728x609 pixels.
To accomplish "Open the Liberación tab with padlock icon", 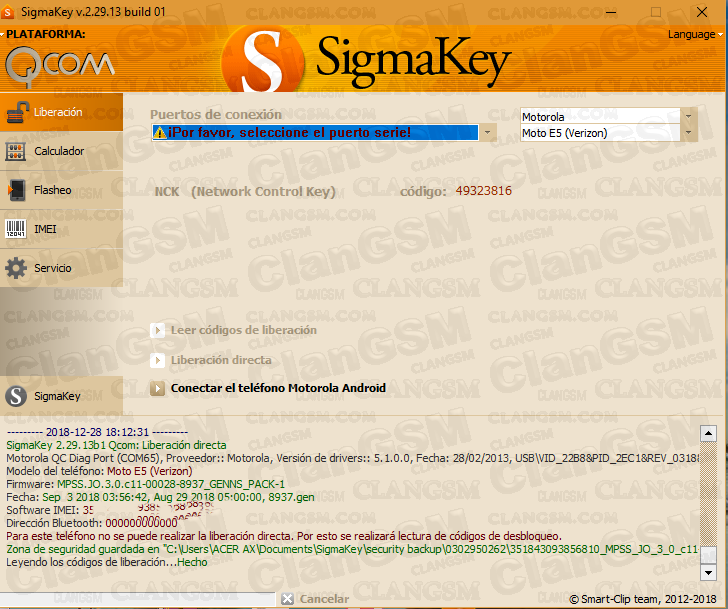I will (x=61, y=112).
